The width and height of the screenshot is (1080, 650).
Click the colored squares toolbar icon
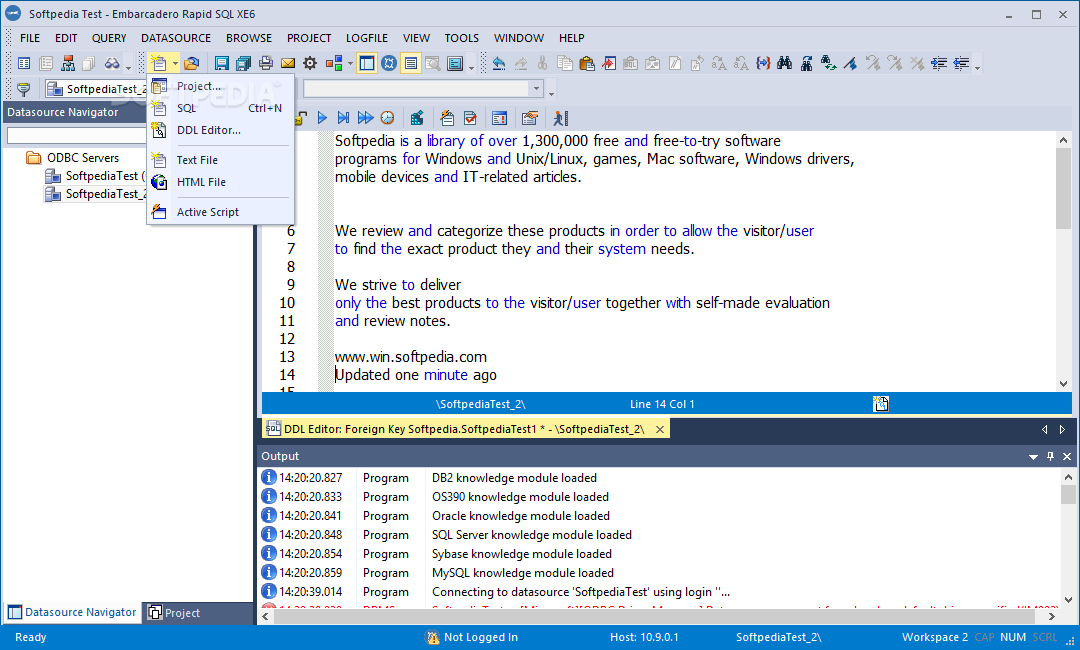click(334, 63)
